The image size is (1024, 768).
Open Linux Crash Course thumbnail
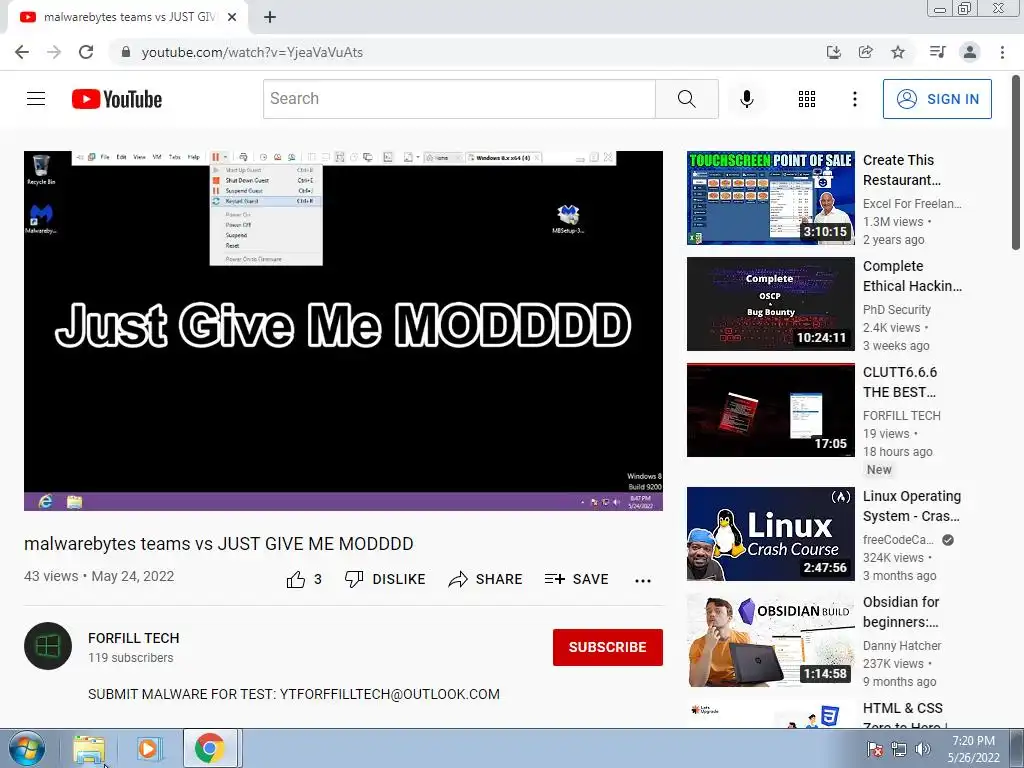[x=771, y=534]
